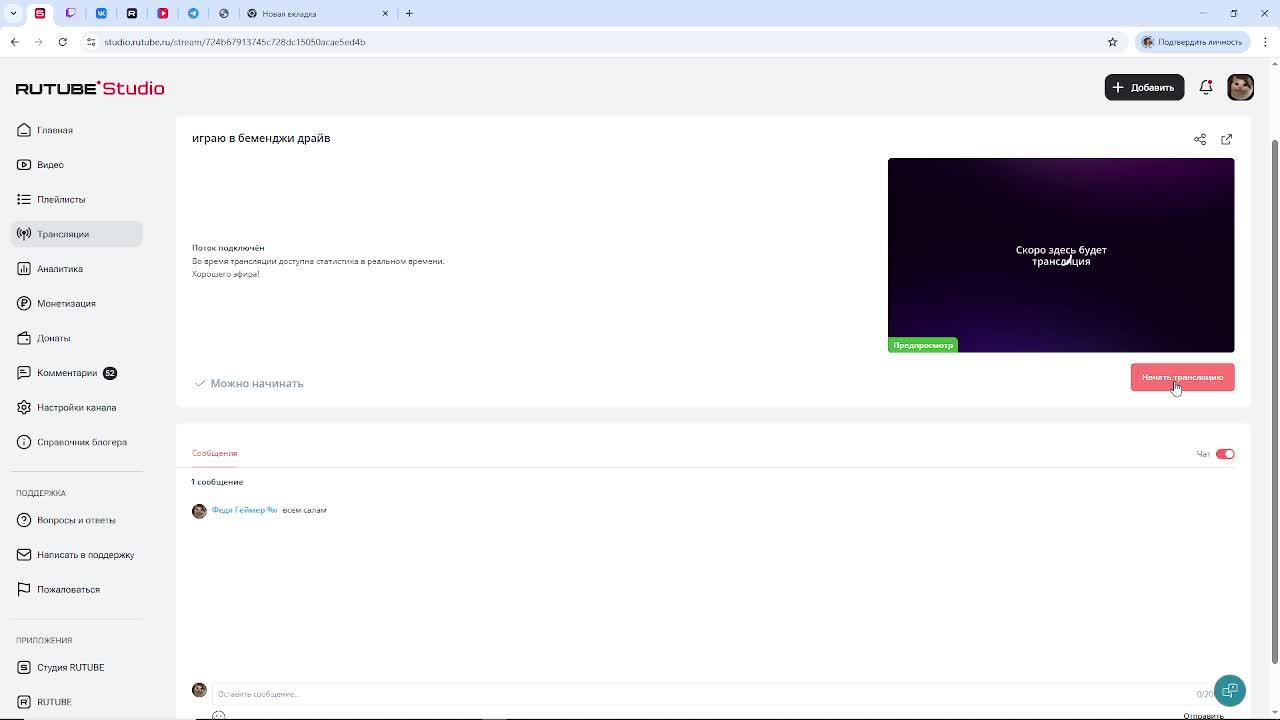Click the browser address bar URL
This screenshot has width=1280, height=720.
click(235, 42)
